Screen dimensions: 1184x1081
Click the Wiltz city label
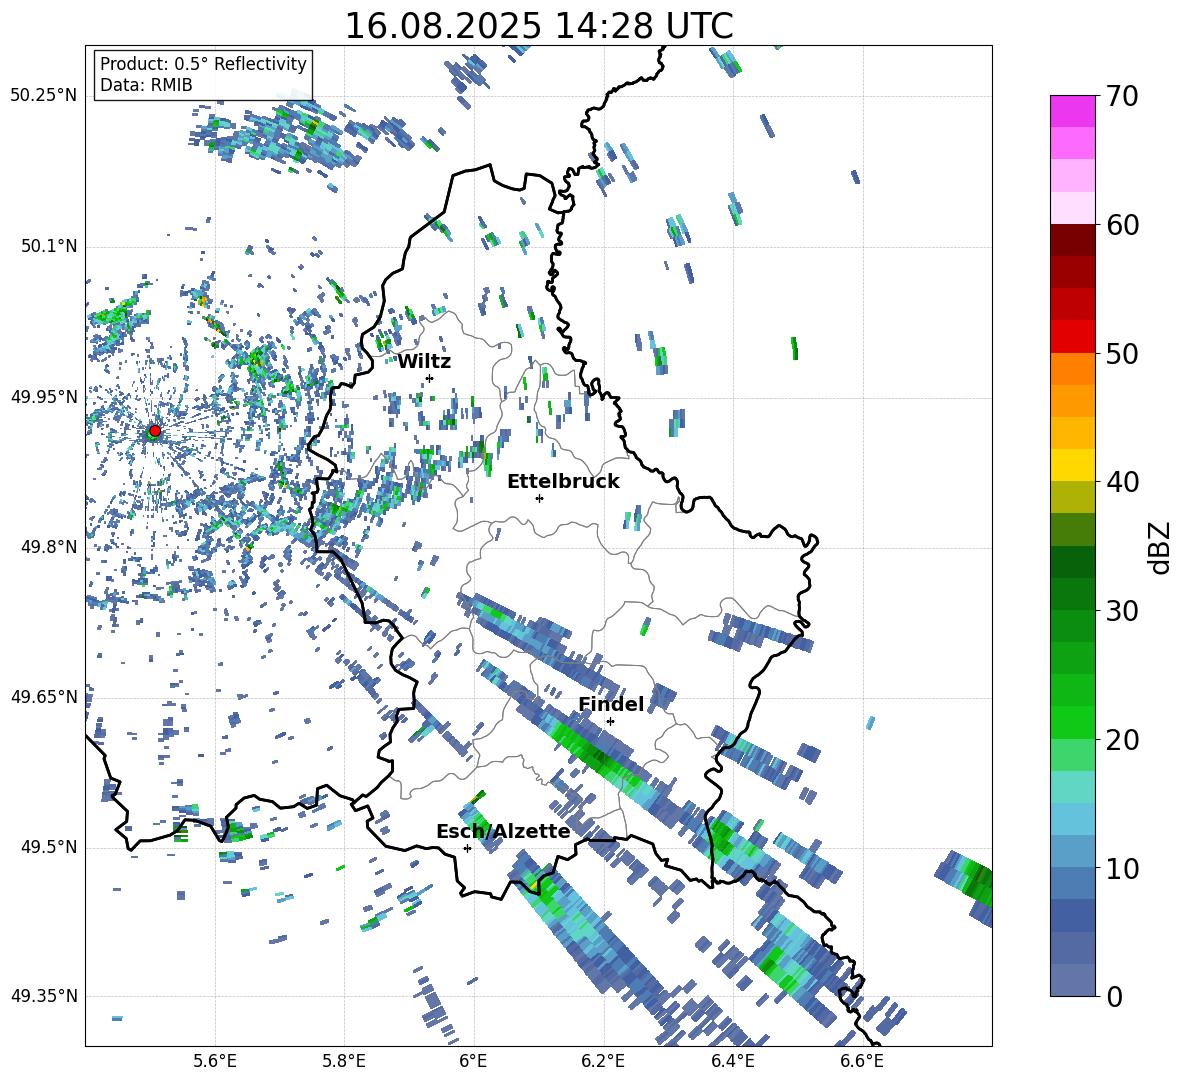pos(424,362)
